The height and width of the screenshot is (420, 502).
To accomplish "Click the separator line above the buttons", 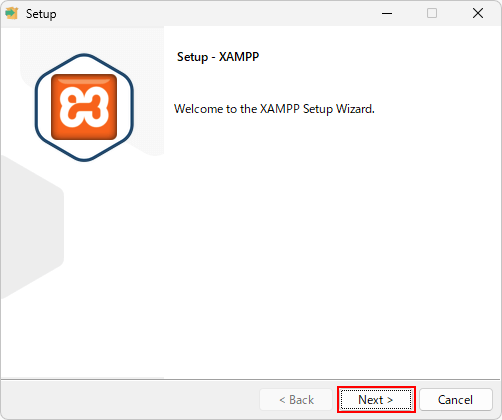I will coord(251,379).
